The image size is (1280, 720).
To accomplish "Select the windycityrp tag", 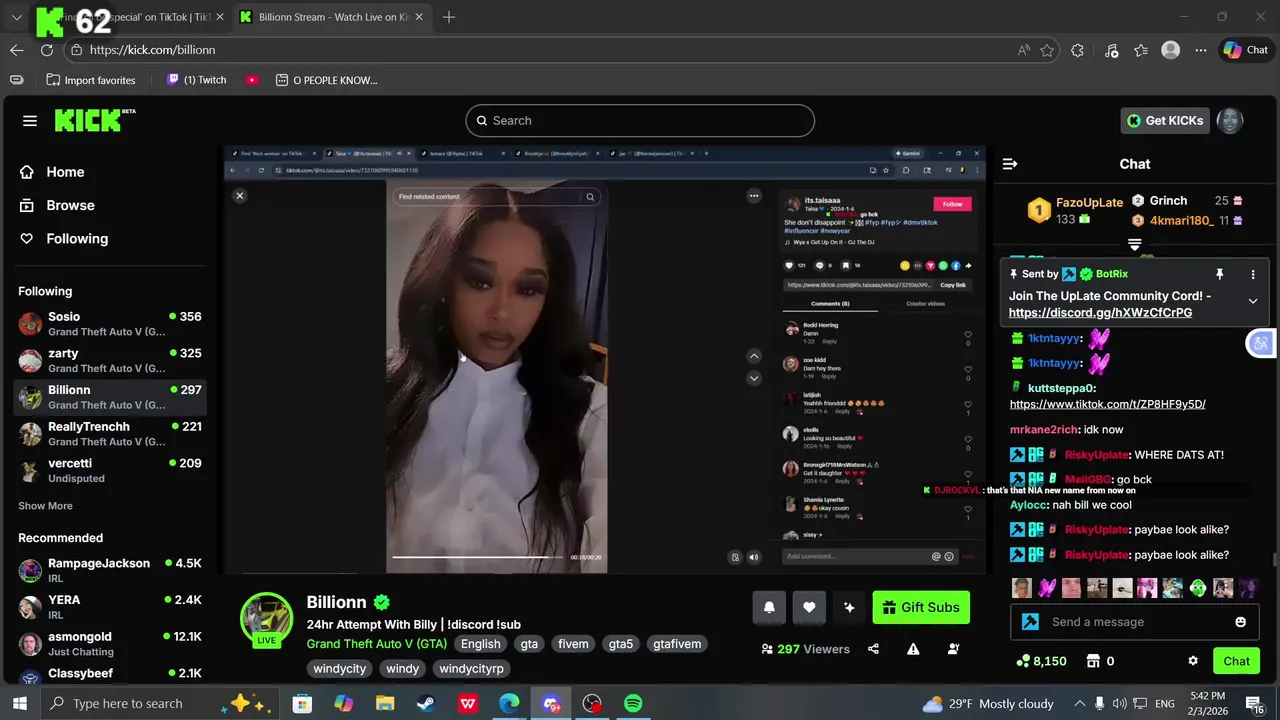I will click(x=471, y=668).
